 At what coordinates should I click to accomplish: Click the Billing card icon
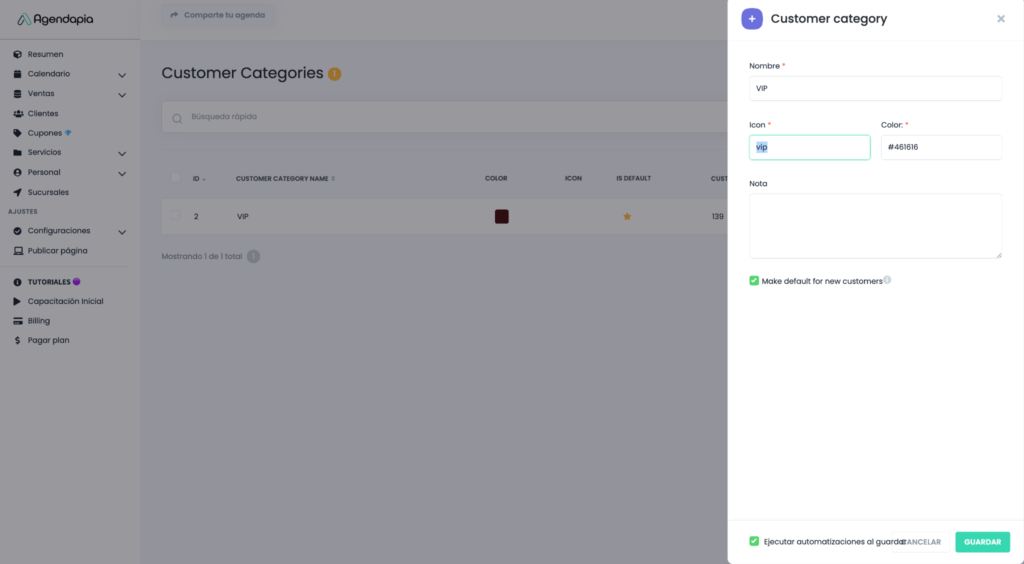[x=18, y=321]
